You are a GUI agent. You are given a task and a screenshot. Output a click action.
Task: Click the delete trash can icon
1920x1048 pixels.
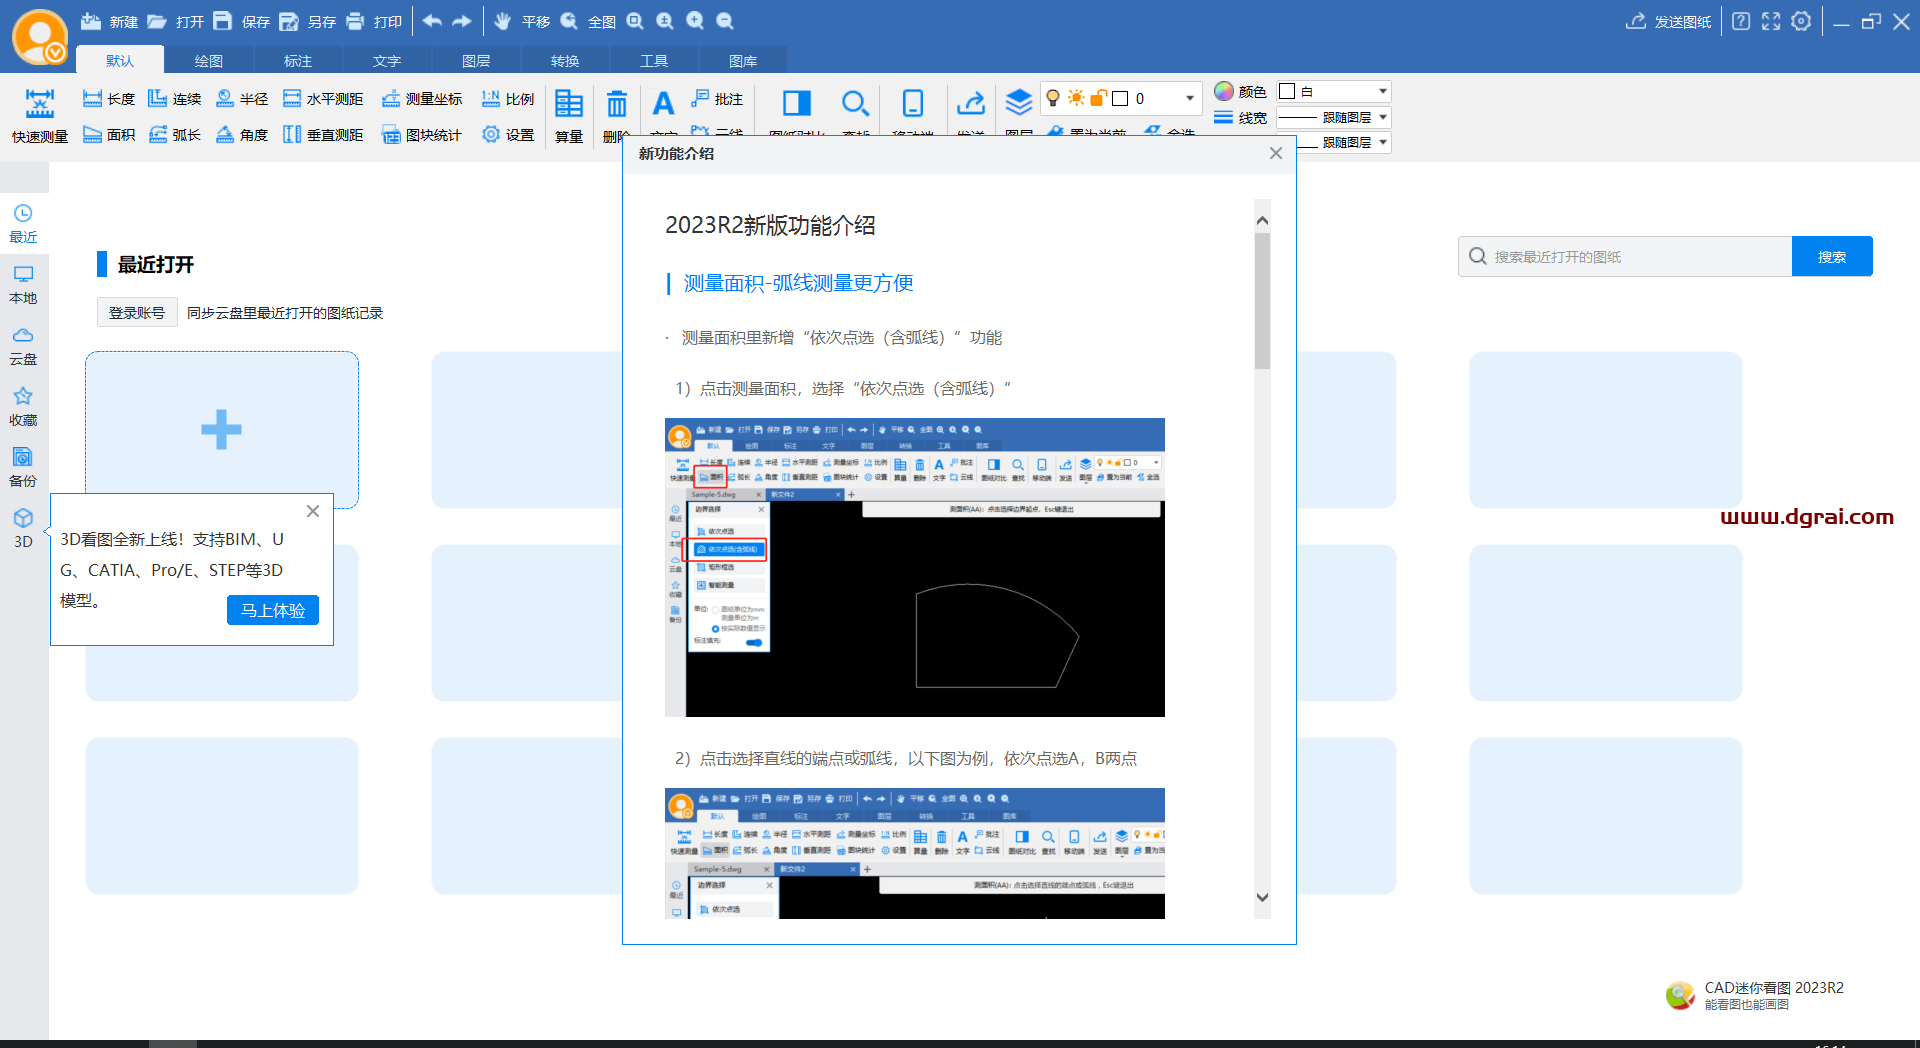pyautogui.click(x=617, y=104)
